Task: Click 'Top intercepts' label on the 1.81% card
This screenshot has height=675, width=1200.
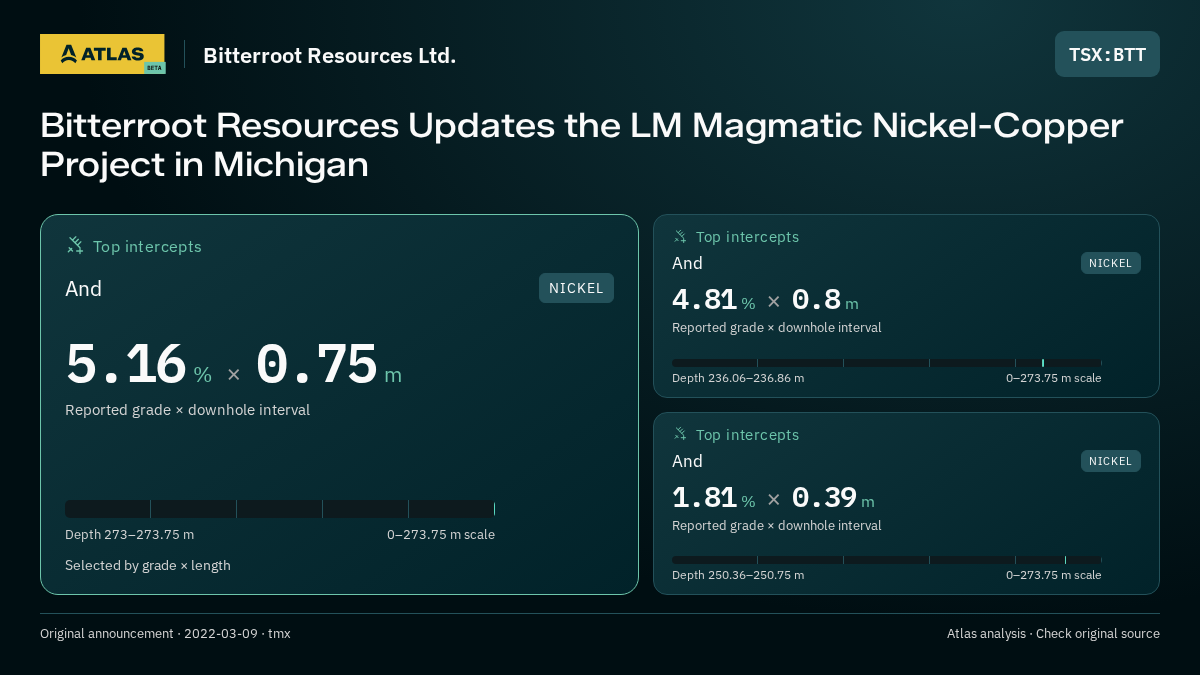Action: [747, 435]
